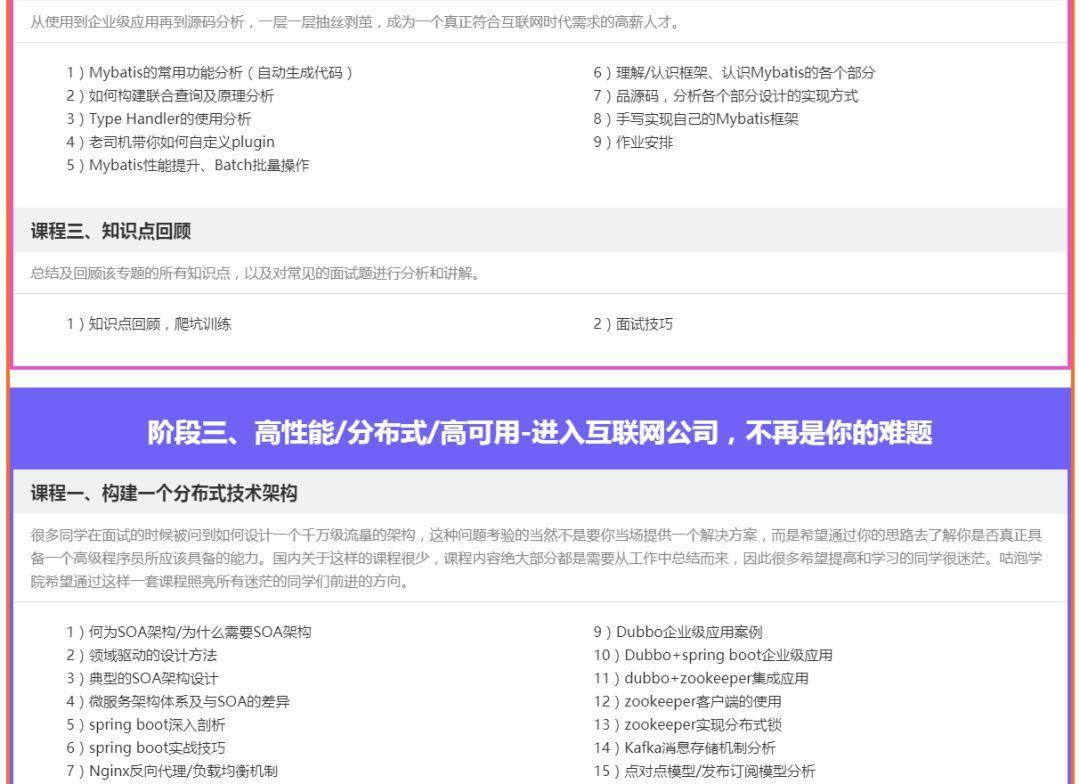Select '4）微服务架构体系及与SOA的差异' item
Viewport: 1080px width, 784px height.
point(178,701)
